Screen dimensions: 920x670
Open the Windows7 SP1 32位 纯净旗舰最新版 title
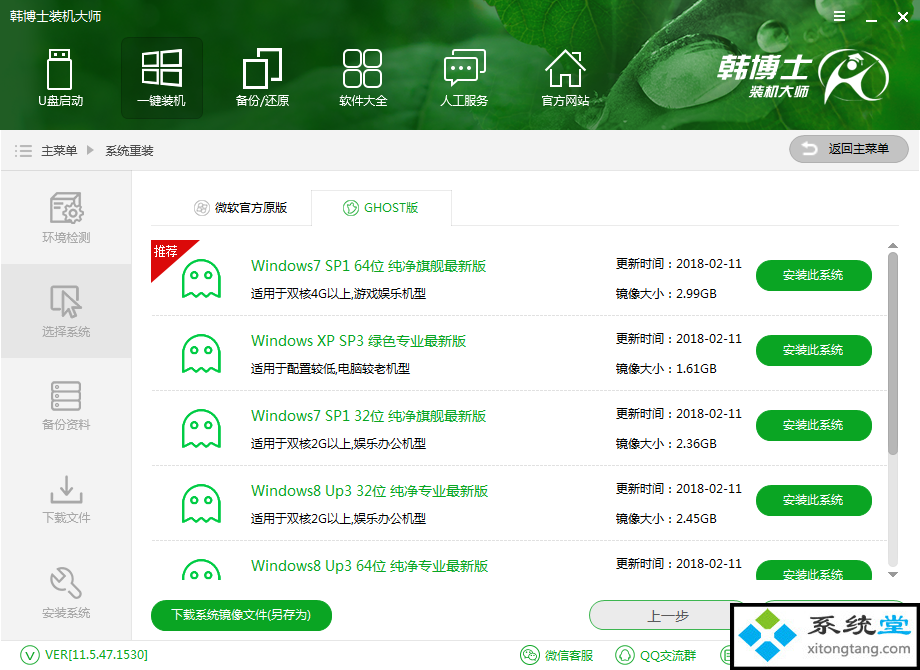coord(368,416)
